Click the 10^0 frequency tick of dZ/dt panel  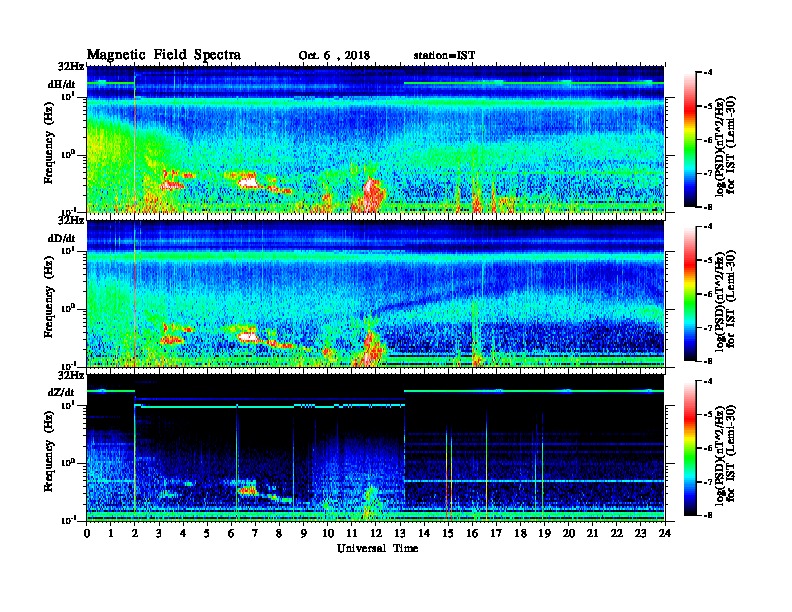69,462
